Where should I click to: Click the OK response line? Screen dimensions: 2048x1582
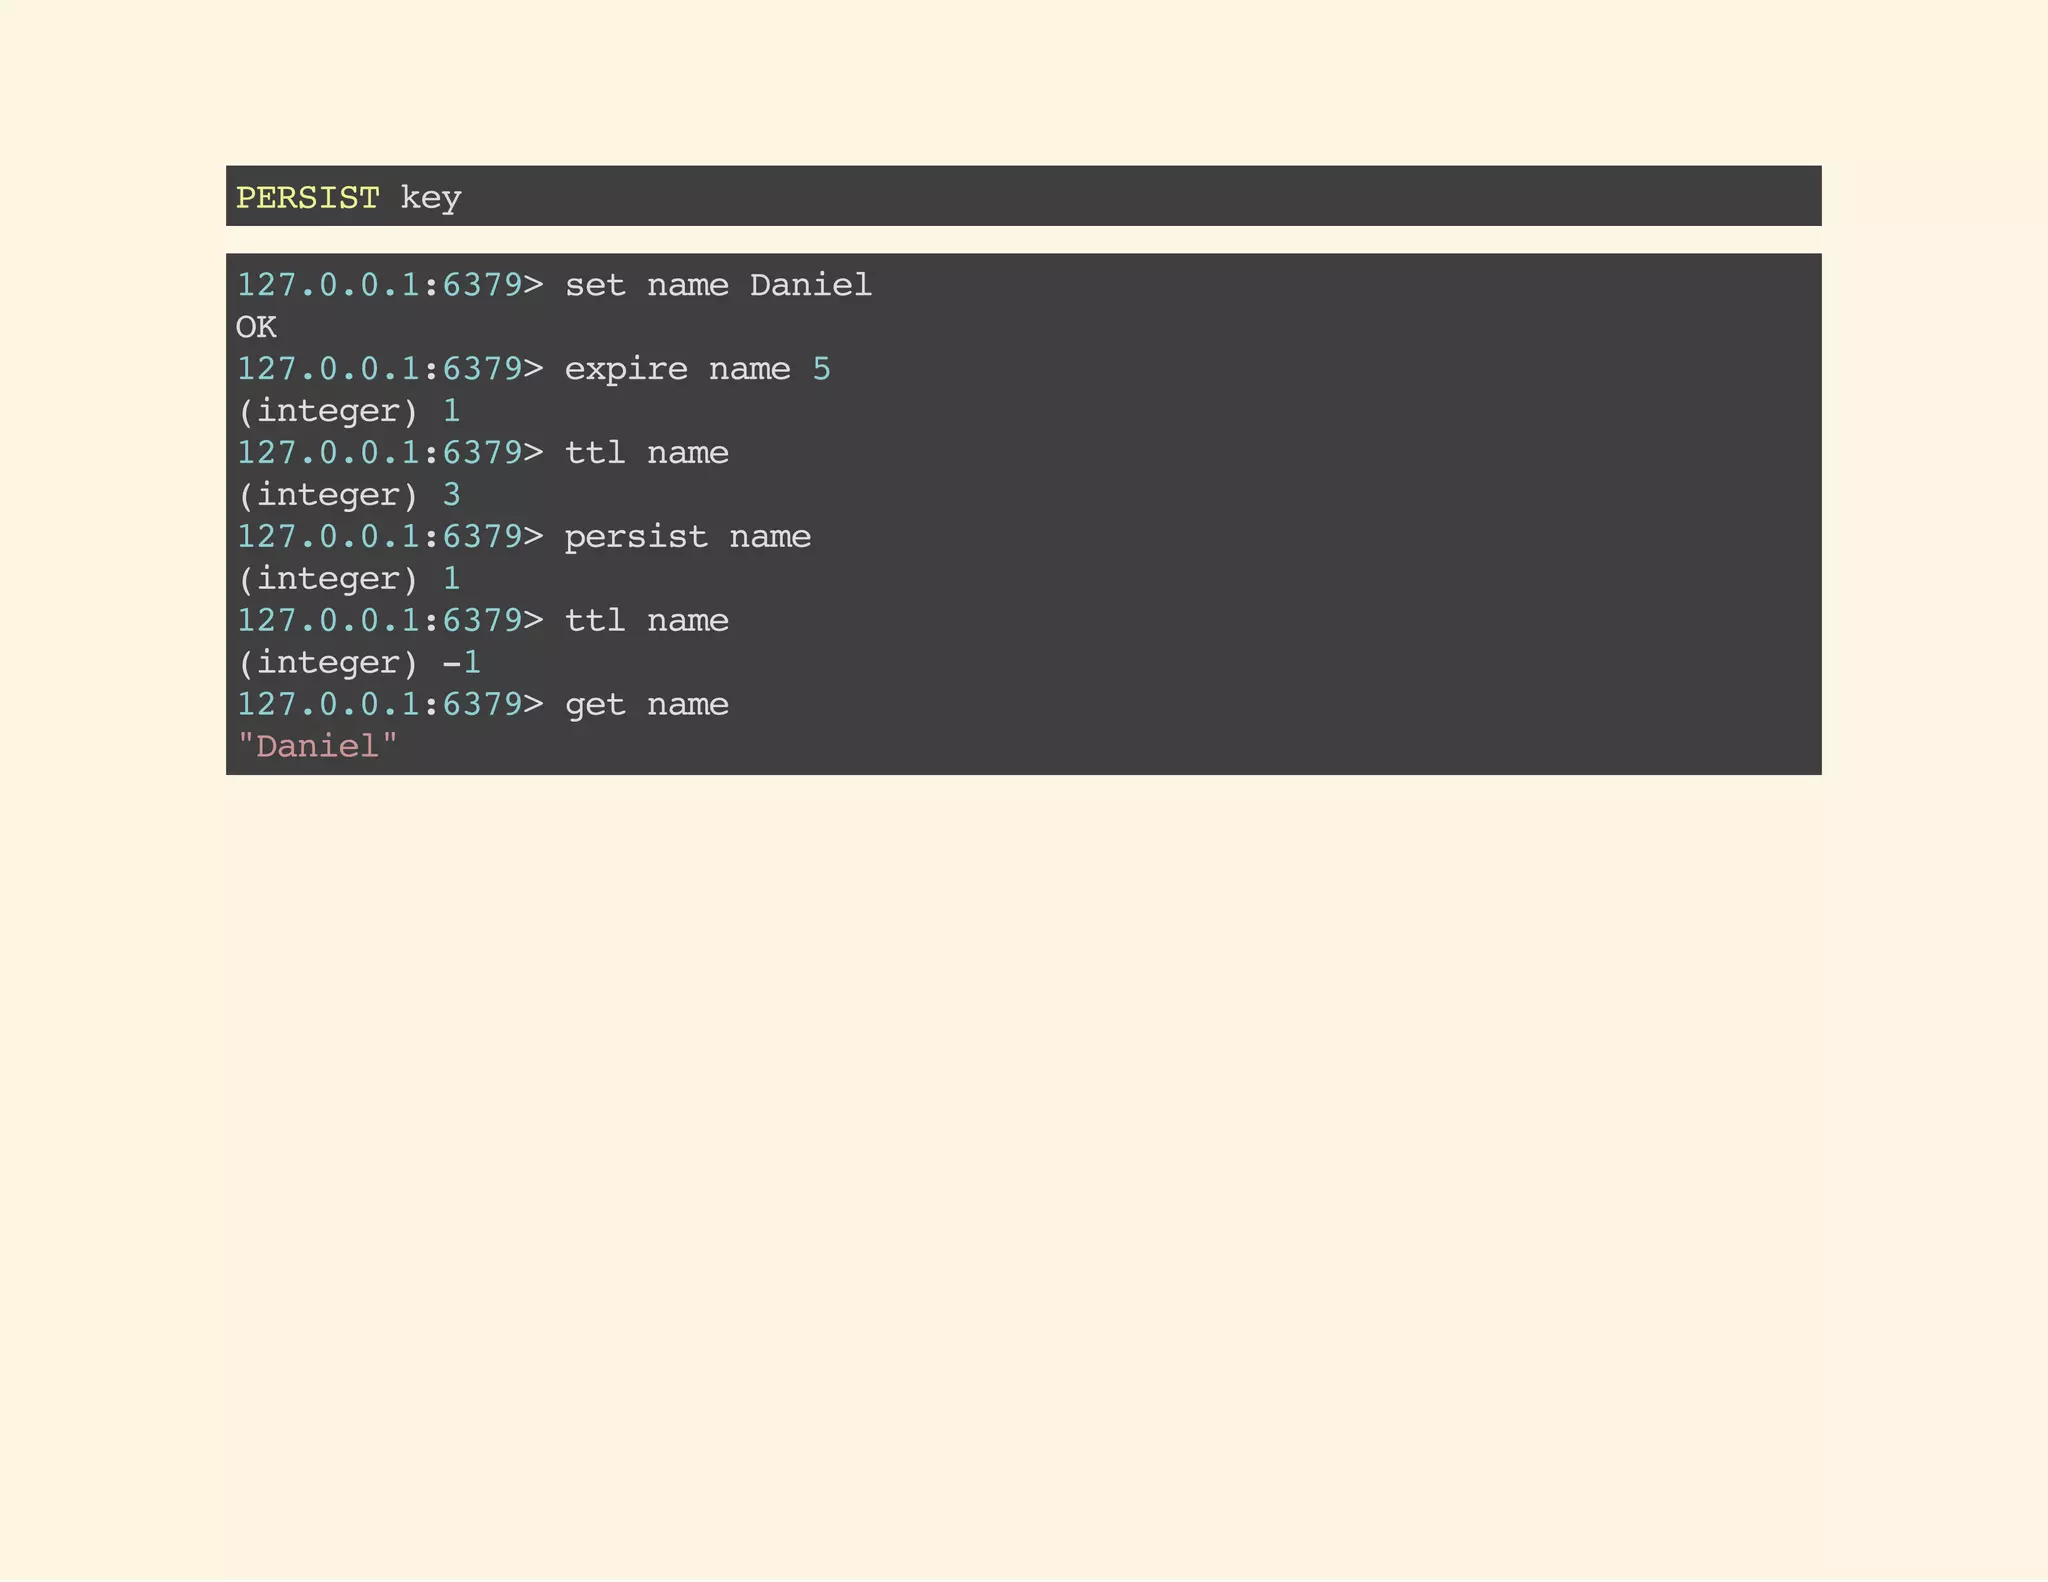tap(256, 327)
